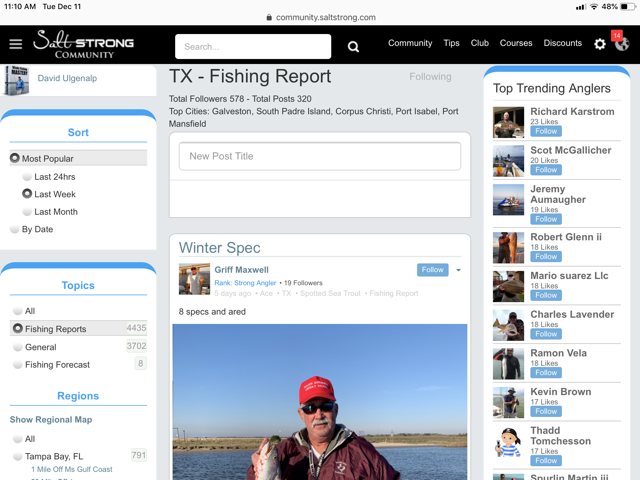This screenshot has height=480, width=640.
Task: Follow Kevin Brown
Action: [546, 411]
